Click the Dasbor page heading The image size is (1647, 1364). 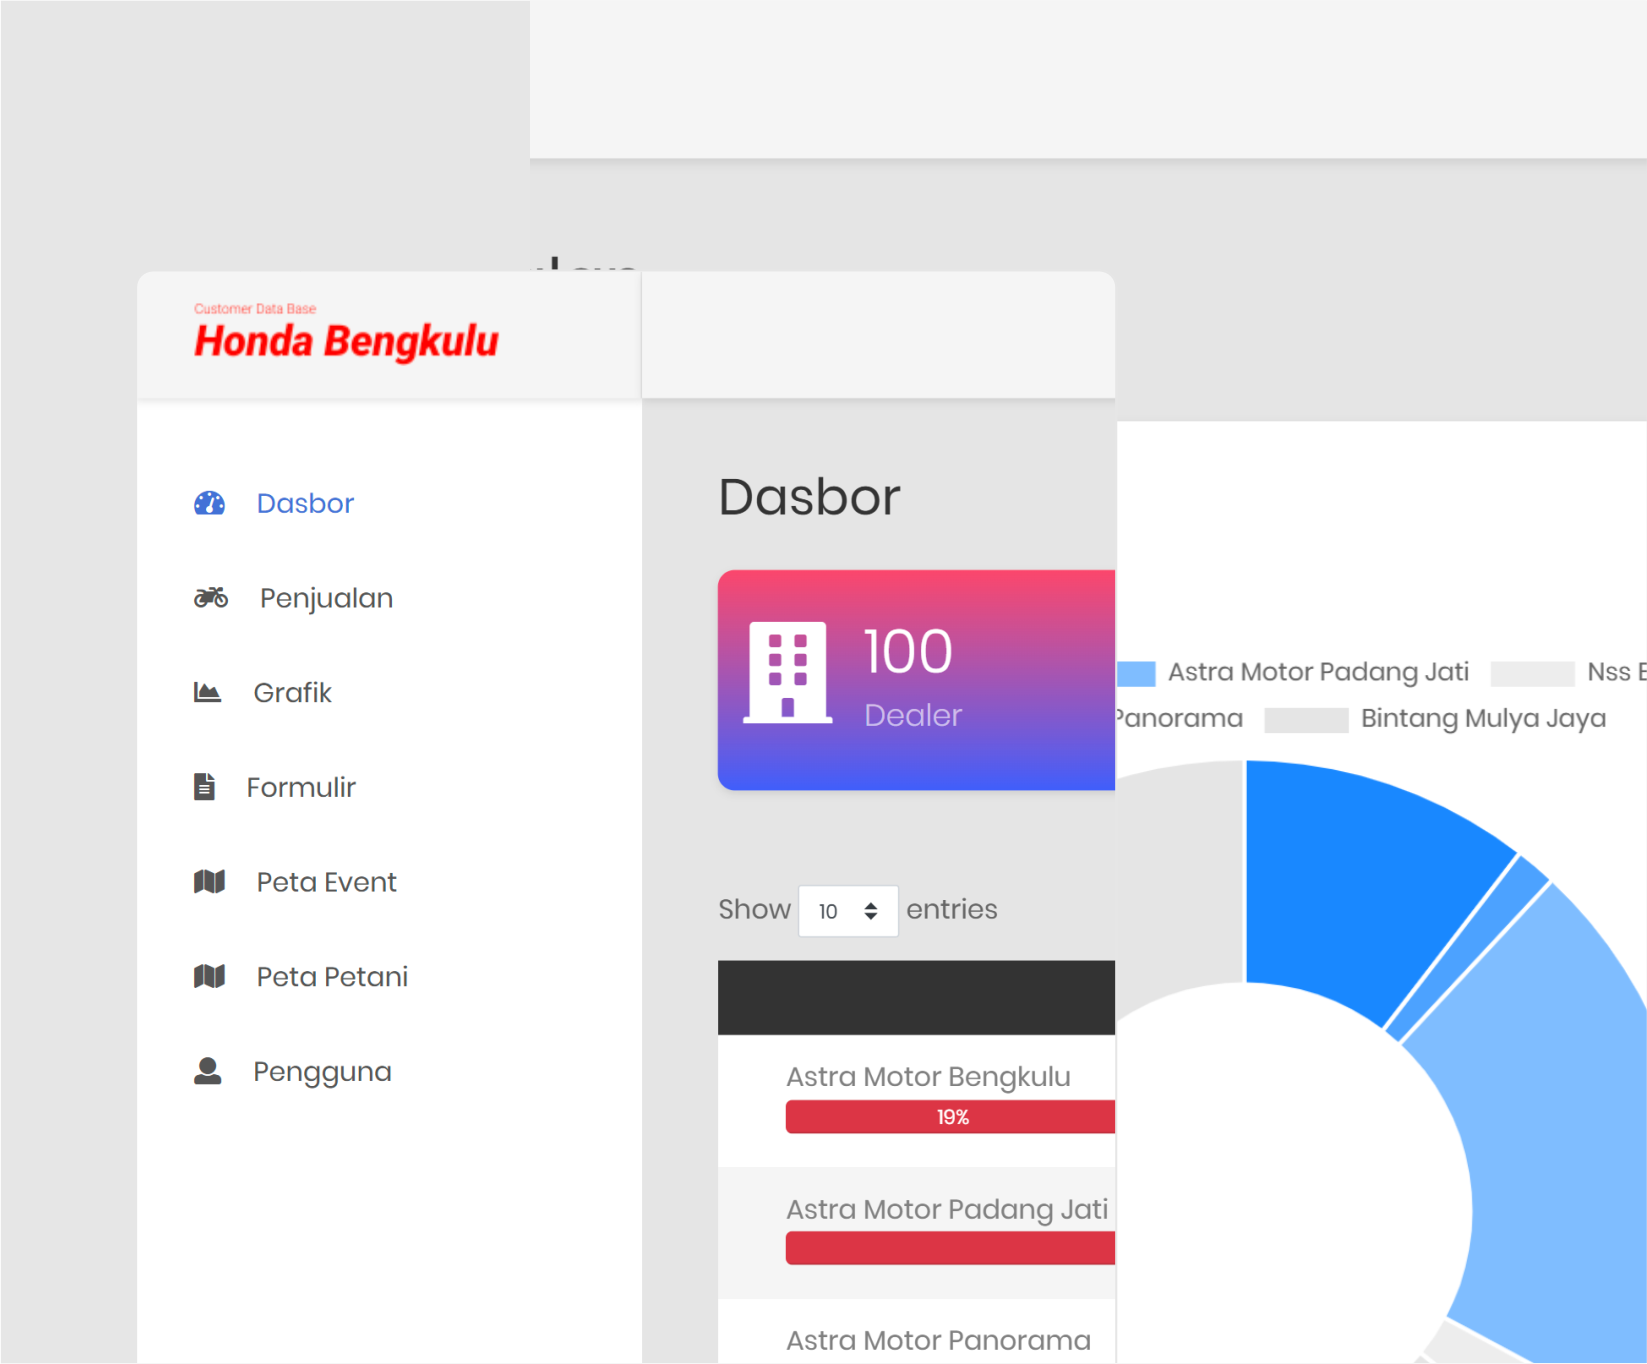pyautogui.click(x=809, y=497)
